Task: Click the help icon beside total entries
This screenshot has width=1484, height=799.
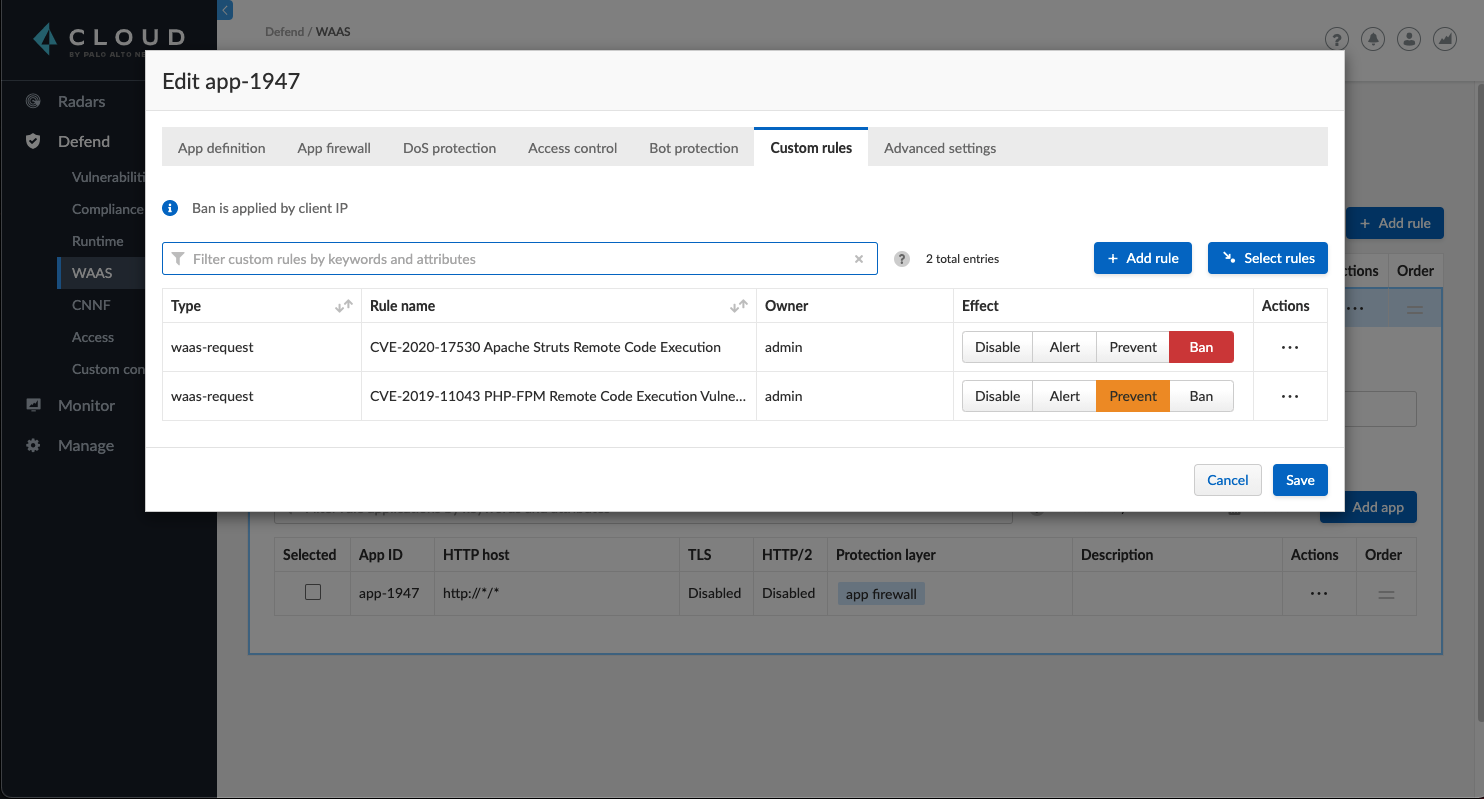Action: tap(902, 259)
